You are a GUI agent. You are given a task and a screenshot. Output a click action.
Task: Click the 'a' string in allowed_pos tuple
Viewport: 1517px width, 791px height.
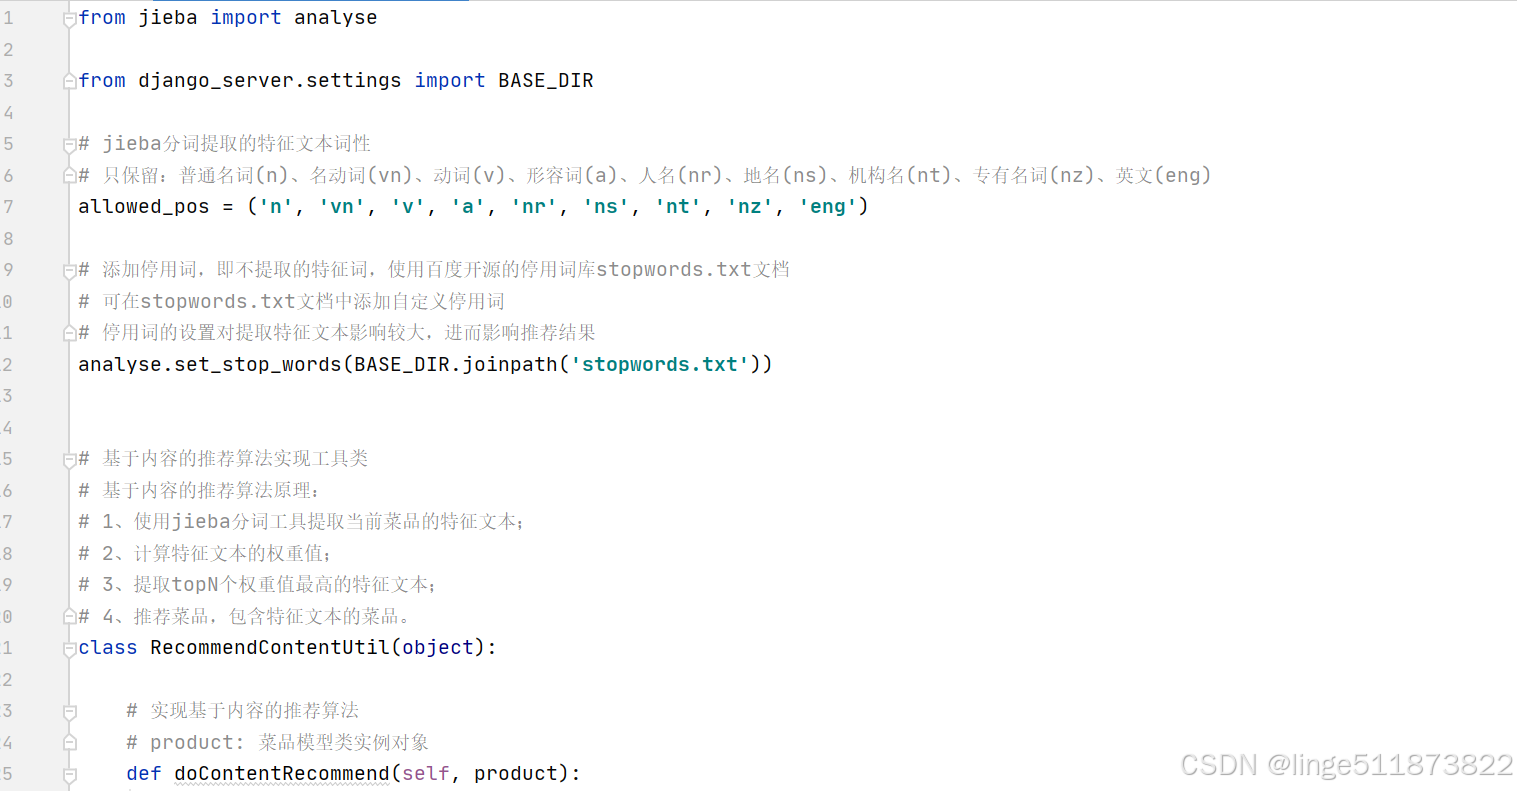pos(468,206)
